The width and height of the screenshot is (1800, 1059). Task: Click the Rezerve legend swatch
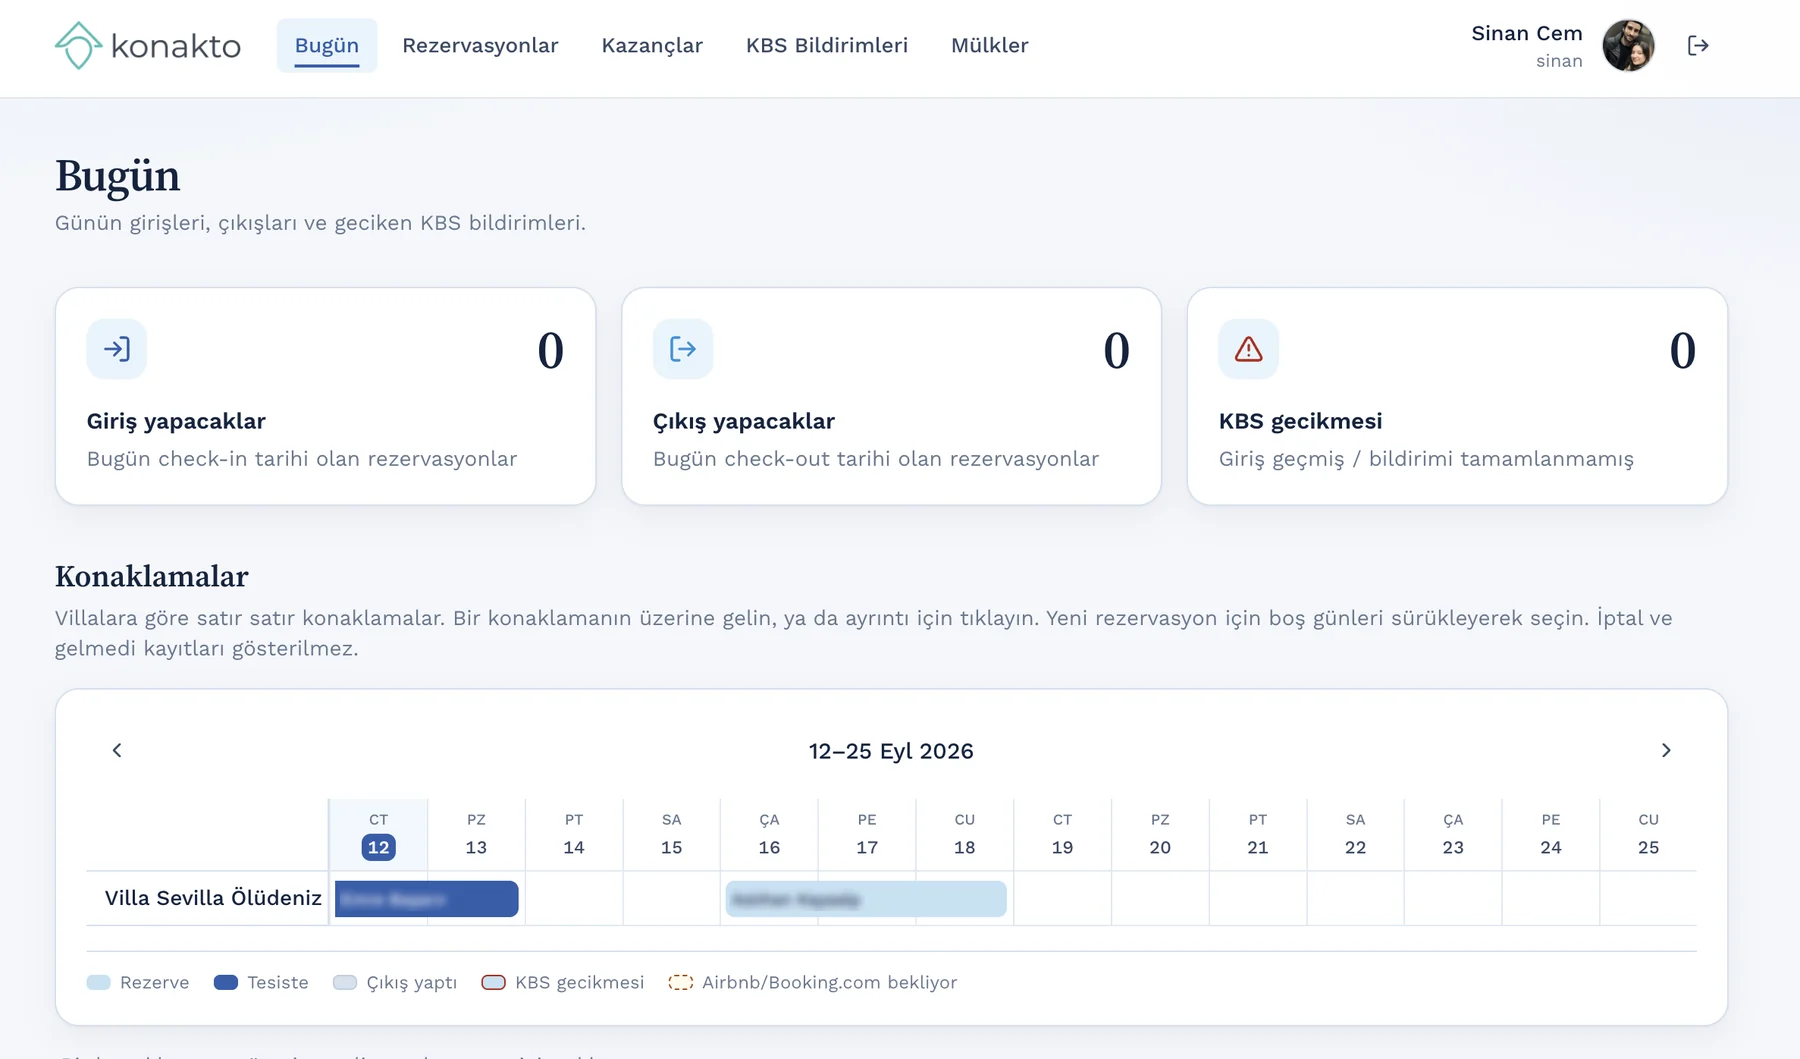(x=98, y=982)
